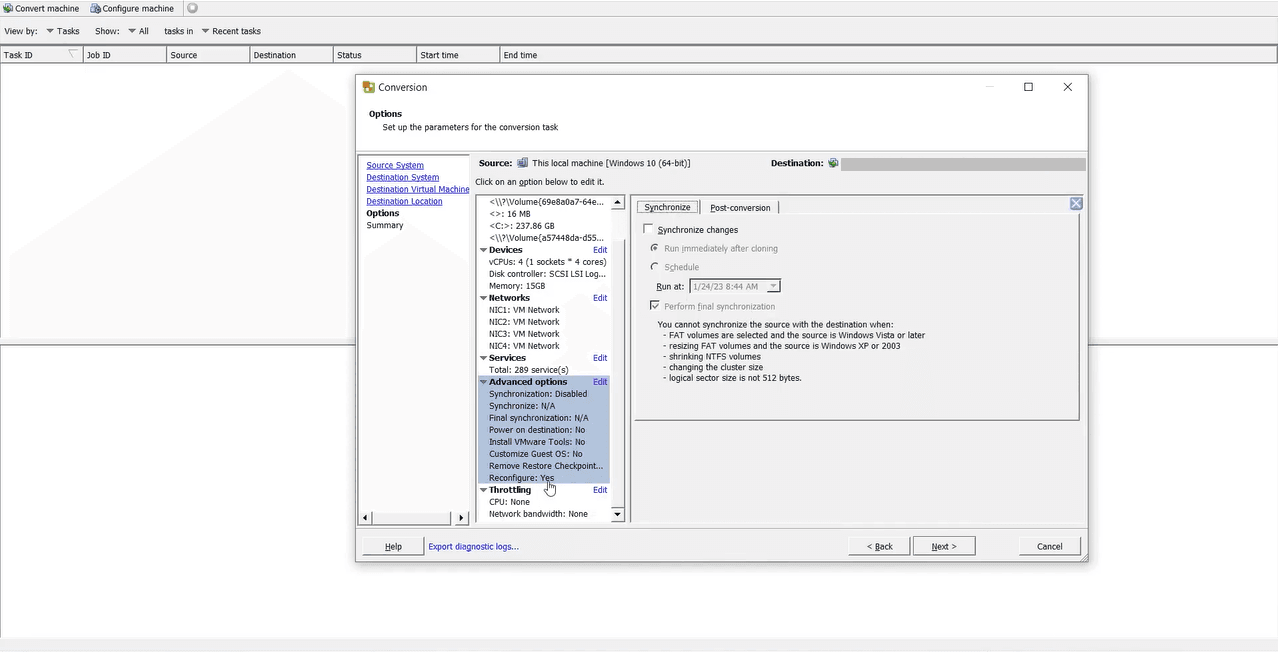
Task: Open the Export diagnostic logs link
Action: pyautogui.click(x=473, y=546)
